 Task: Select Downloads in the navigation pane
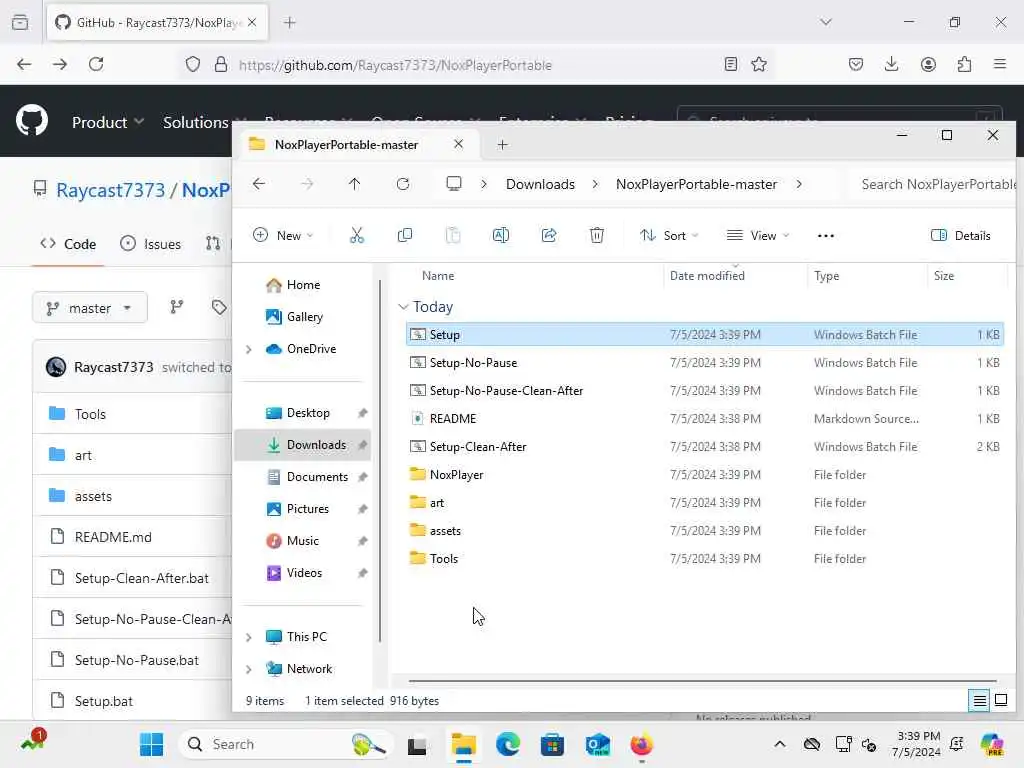pos(303,445)
